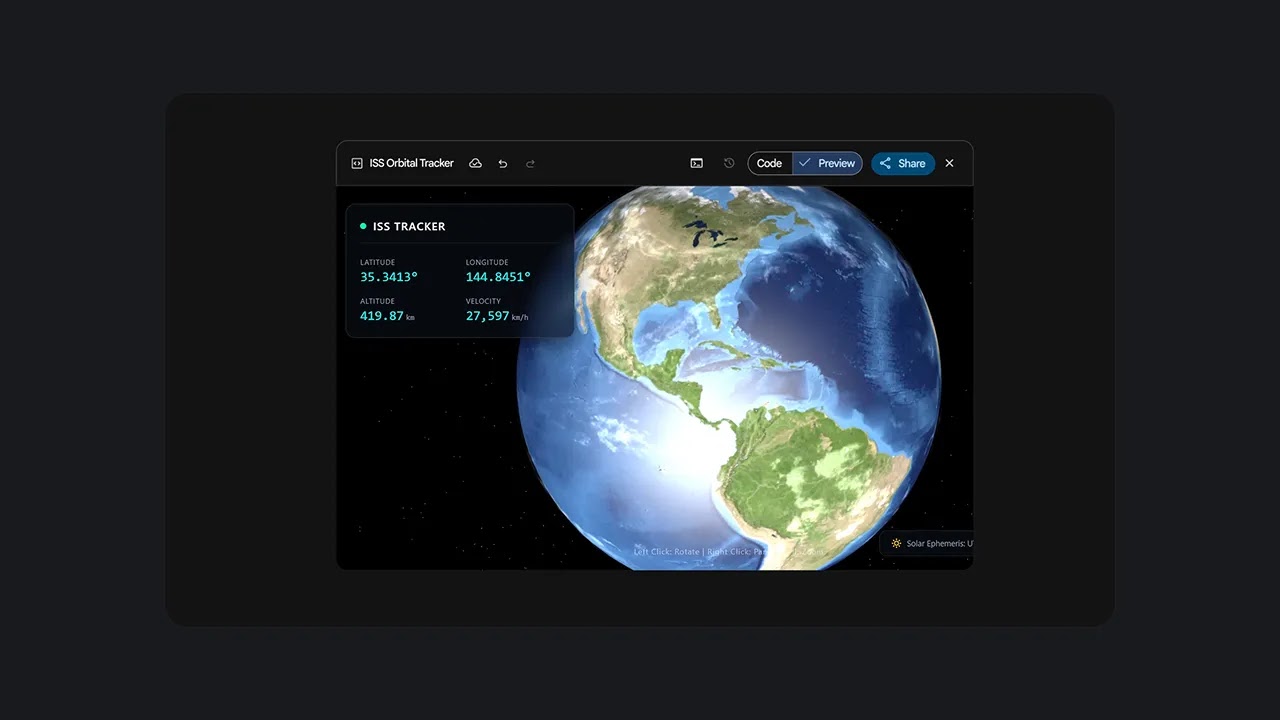Click the green ISS status dot

coord(363,226)
